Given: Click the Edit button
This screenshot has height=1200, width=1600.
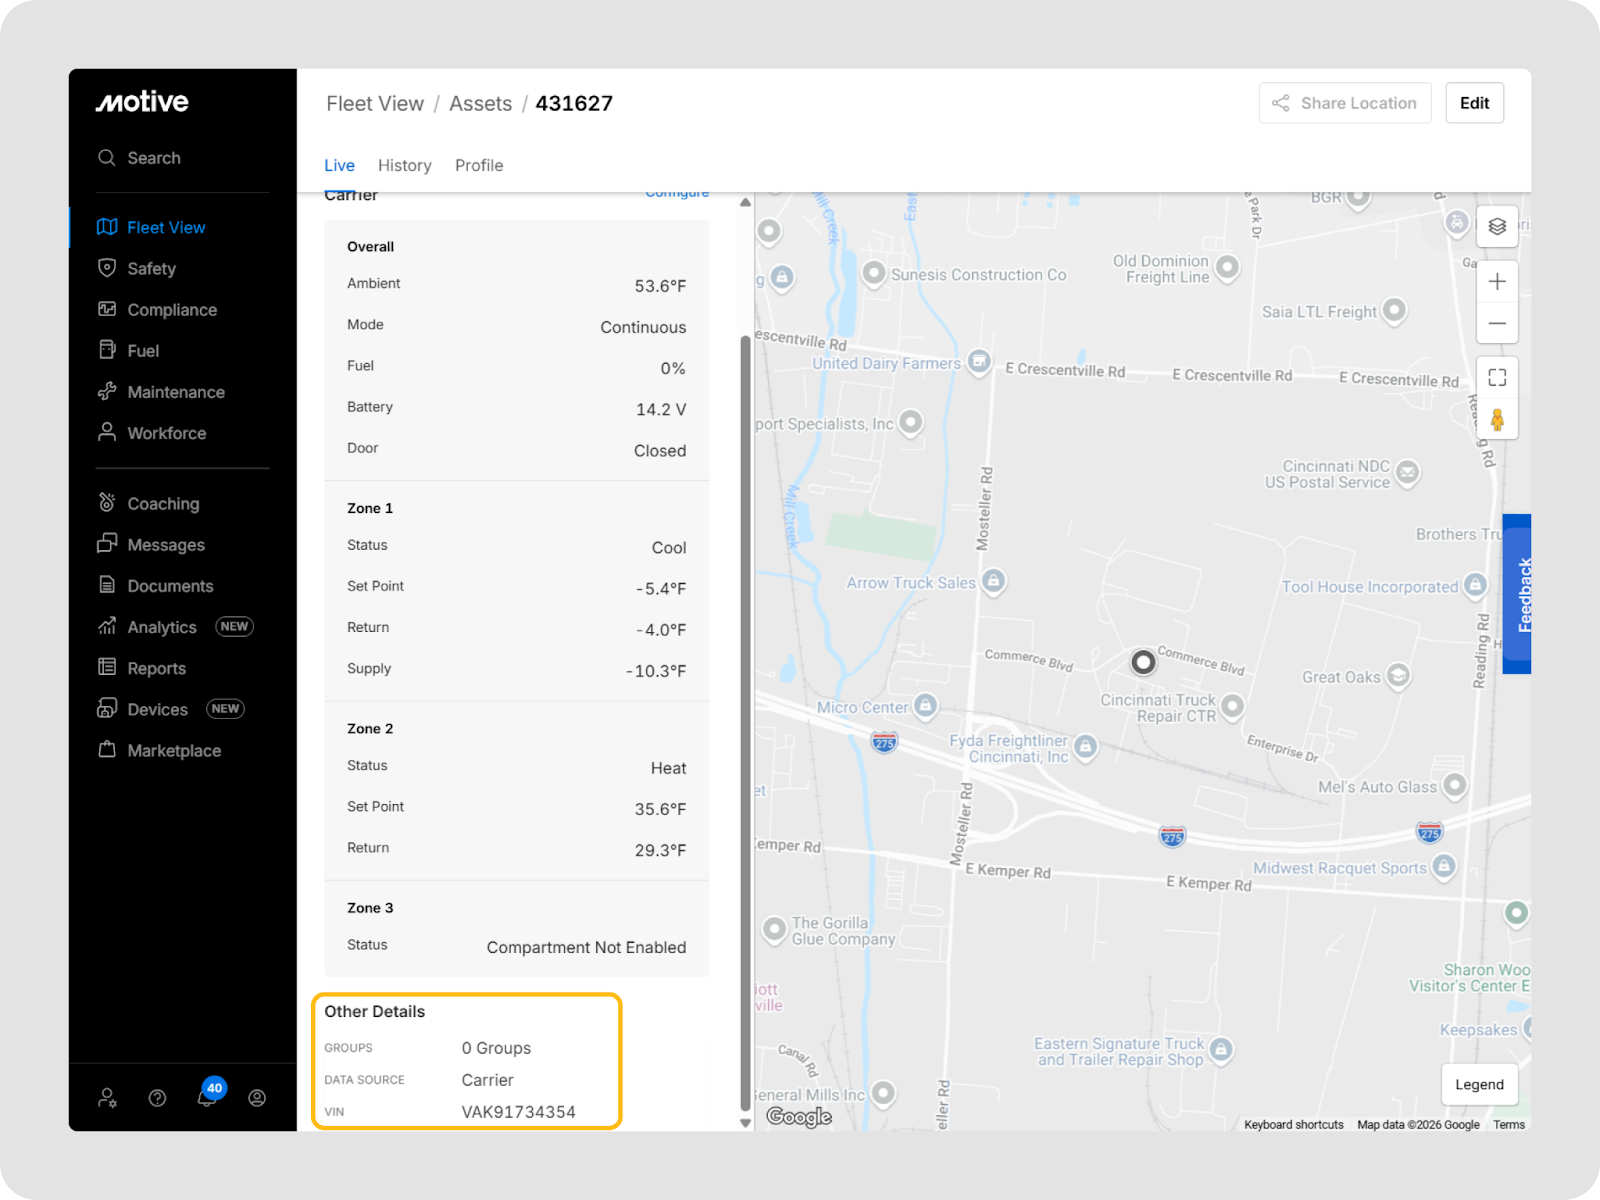Looking at the screenshot, I should click(x=1473, y=103).
